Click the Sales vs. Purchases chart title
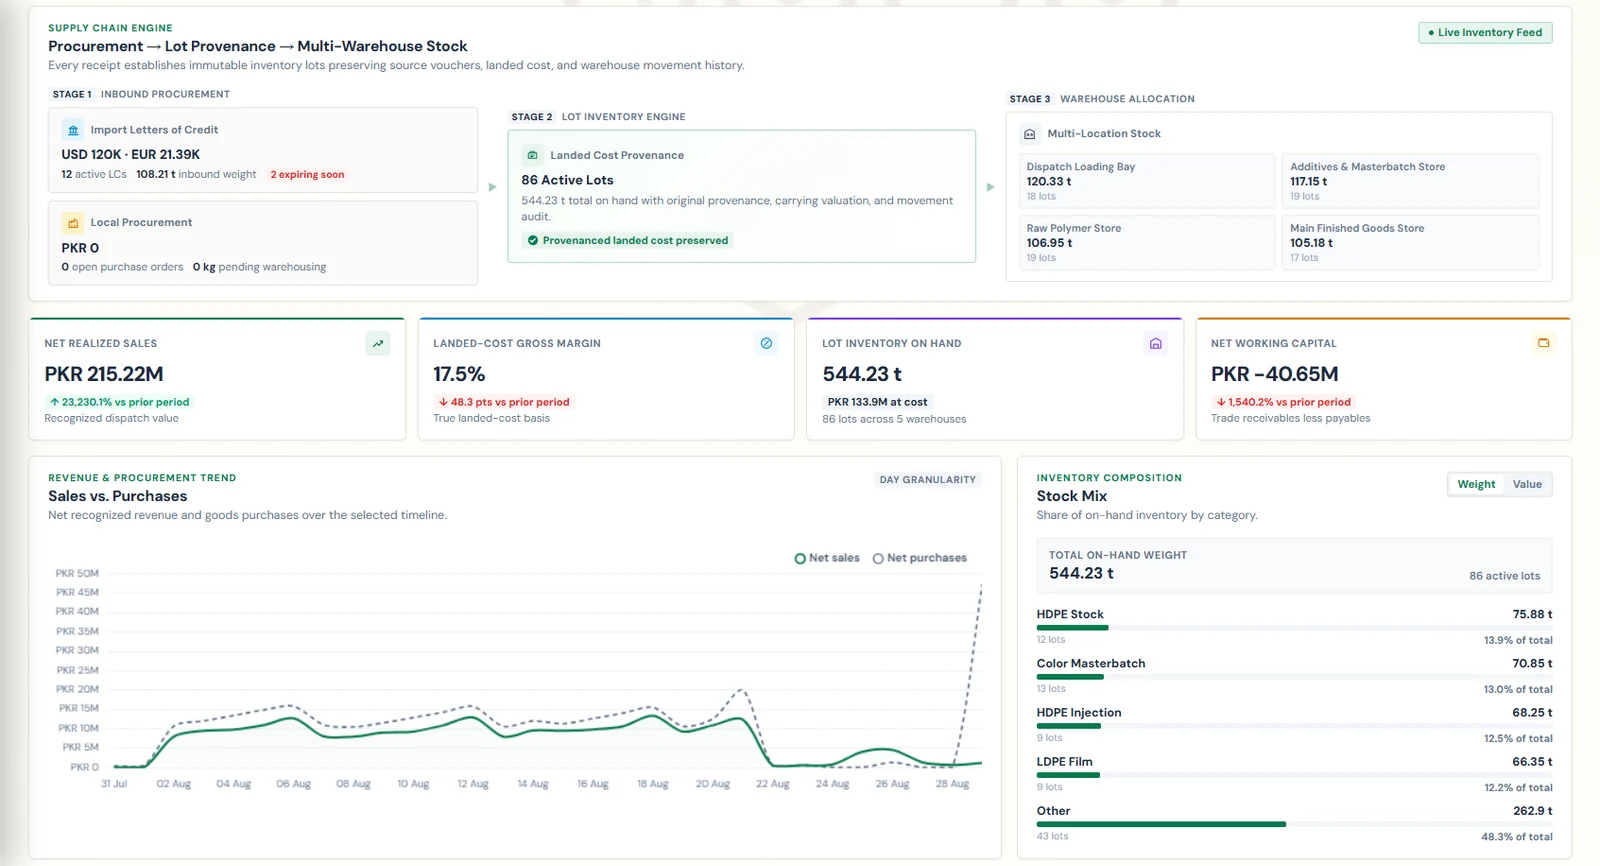This screenshot has height=866, width=1600. (118, 496)
